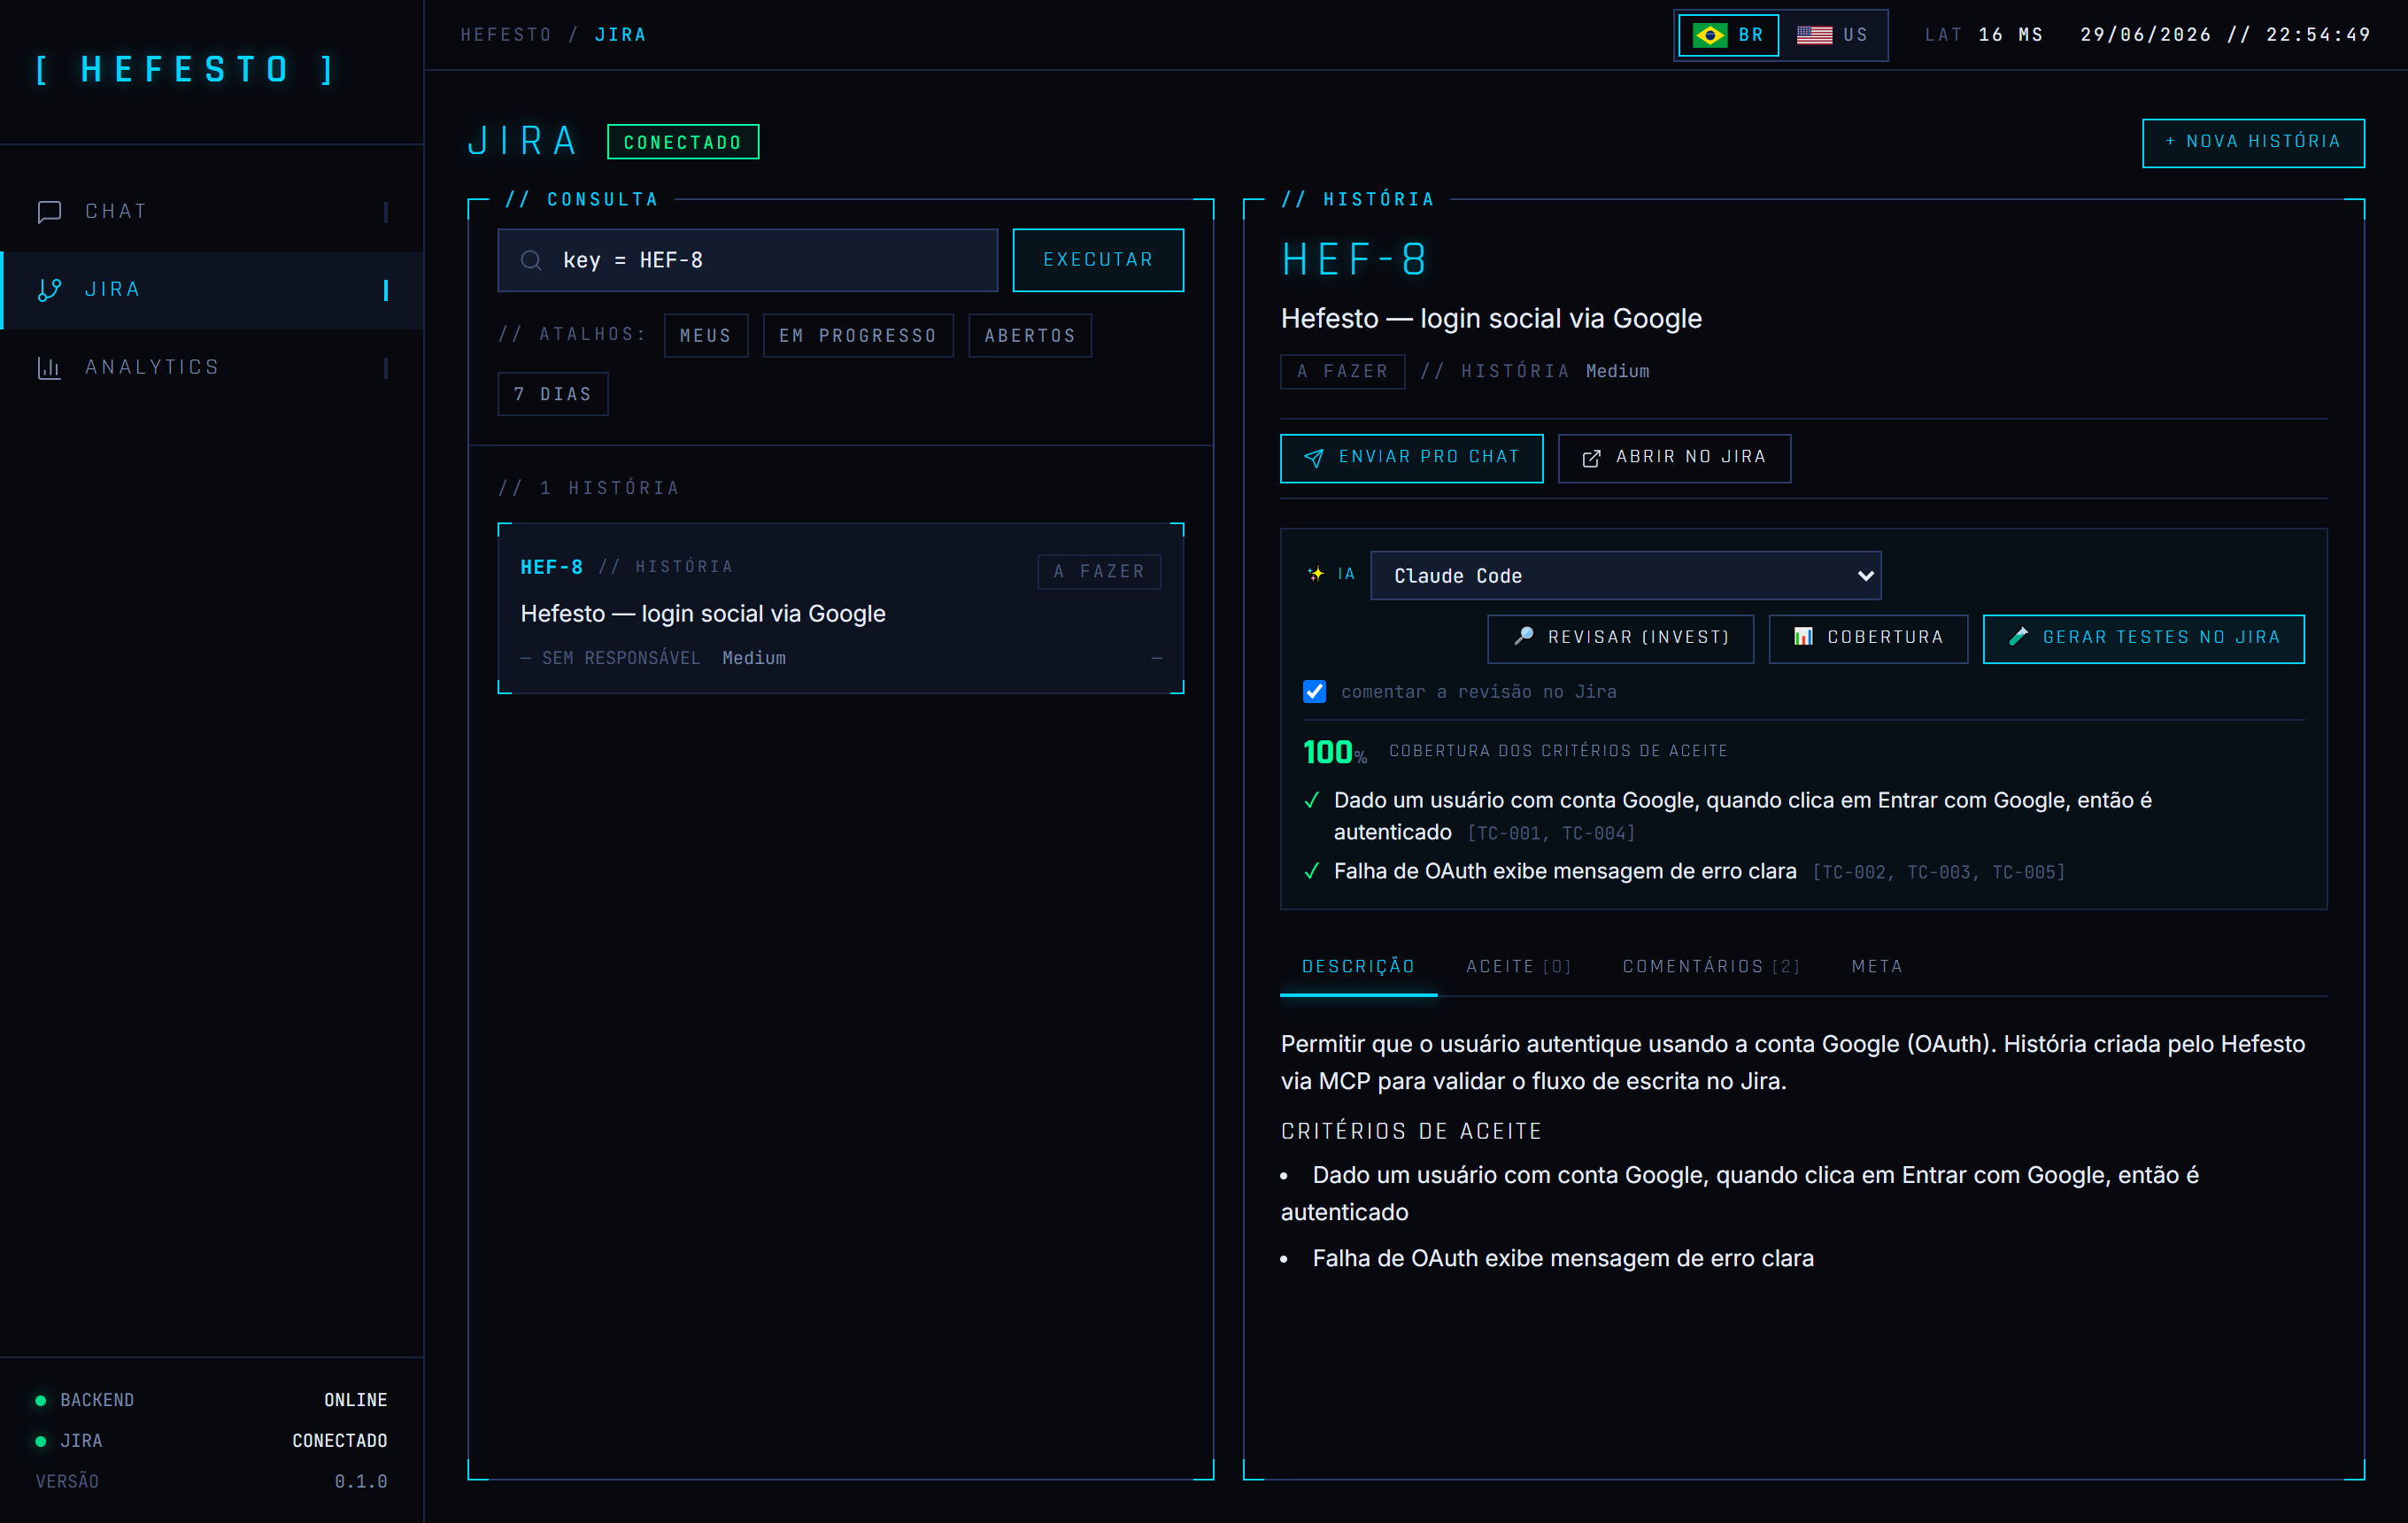Screen dimensions: 2408x1523
Task: Click + Nova História button
Action: 2253,142
